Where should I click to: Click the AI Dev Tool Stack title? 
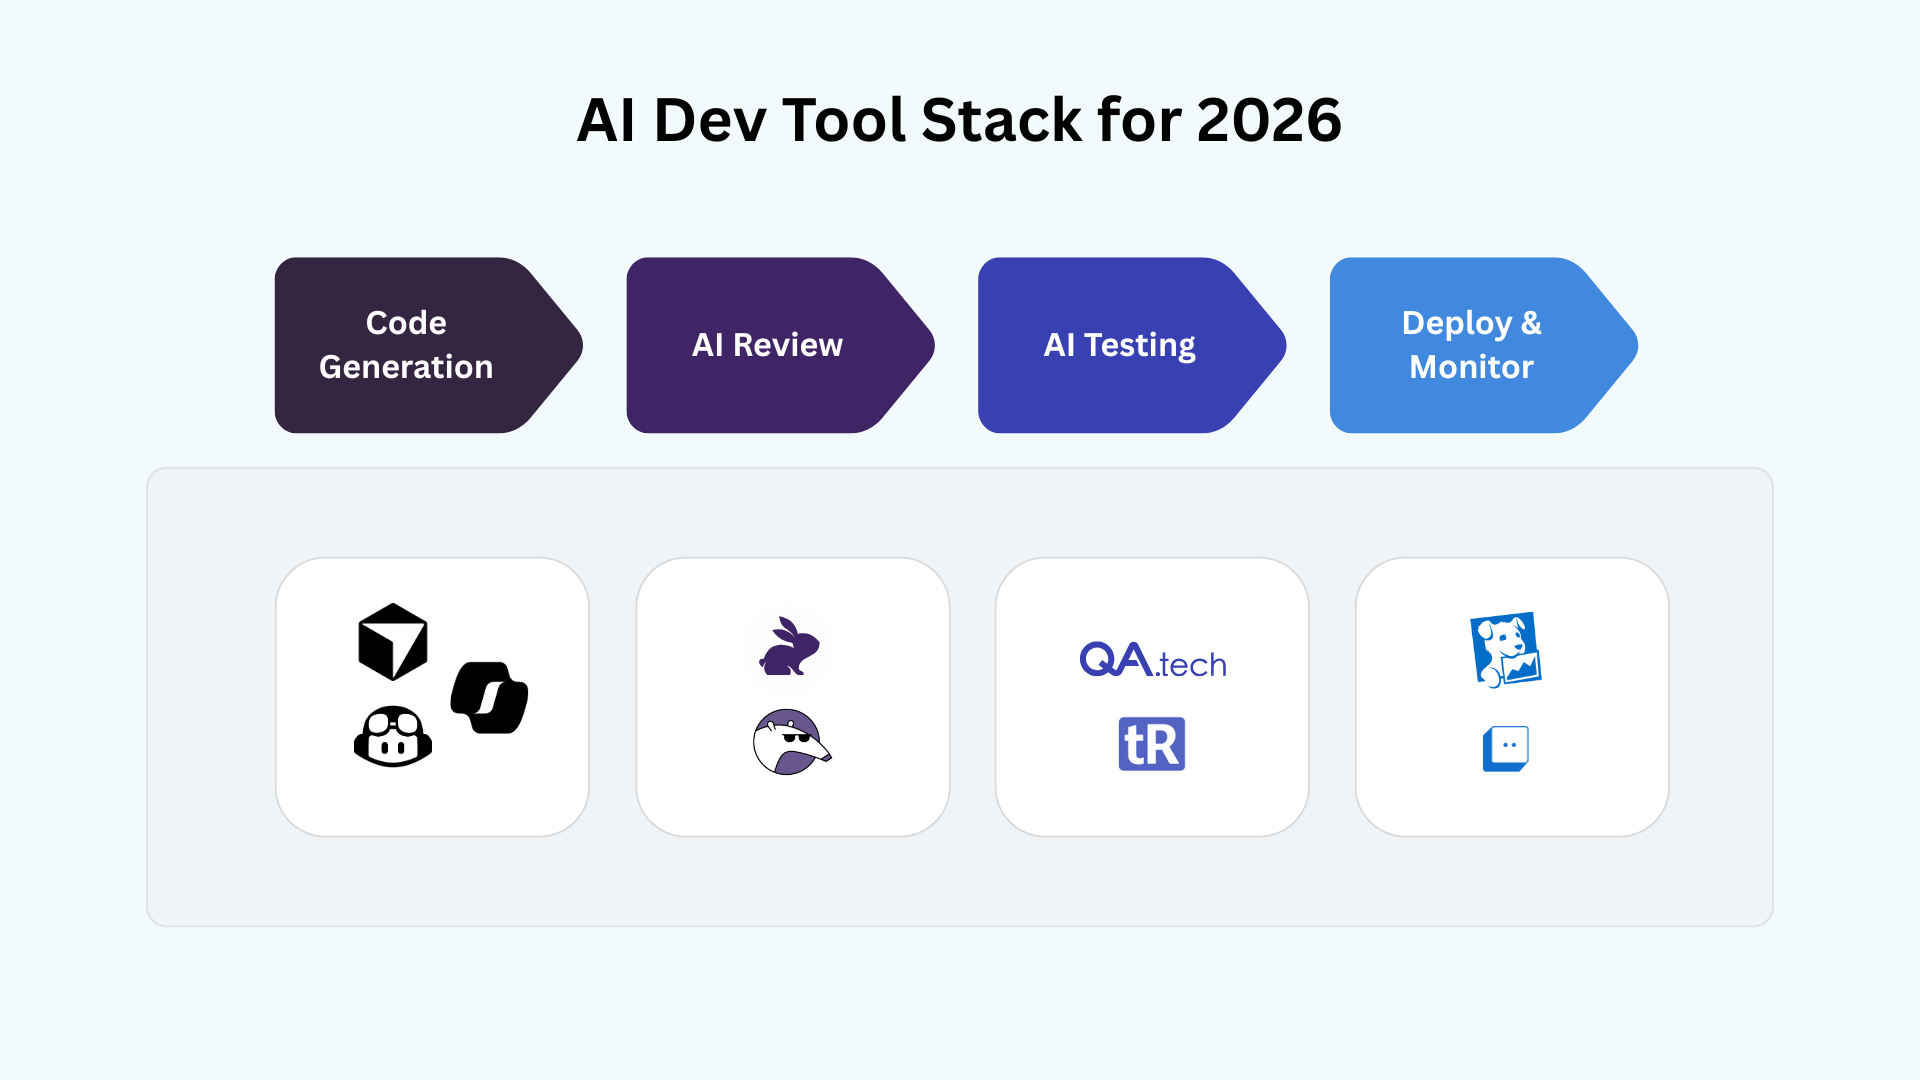[x=959, y=120]
